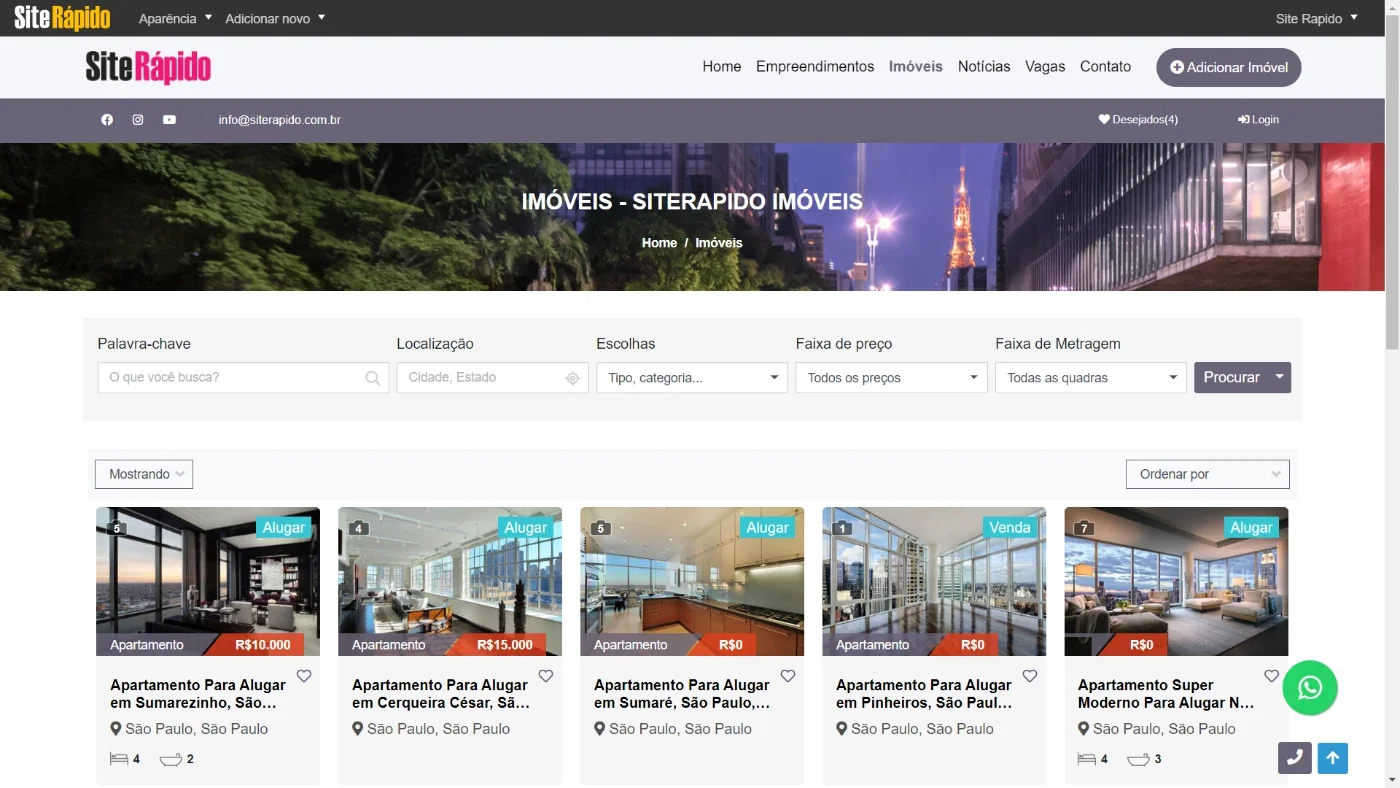Click the Login link
Image resolution: width=1400 pixels, height=788 pixels.
[x=1258, y=120]
